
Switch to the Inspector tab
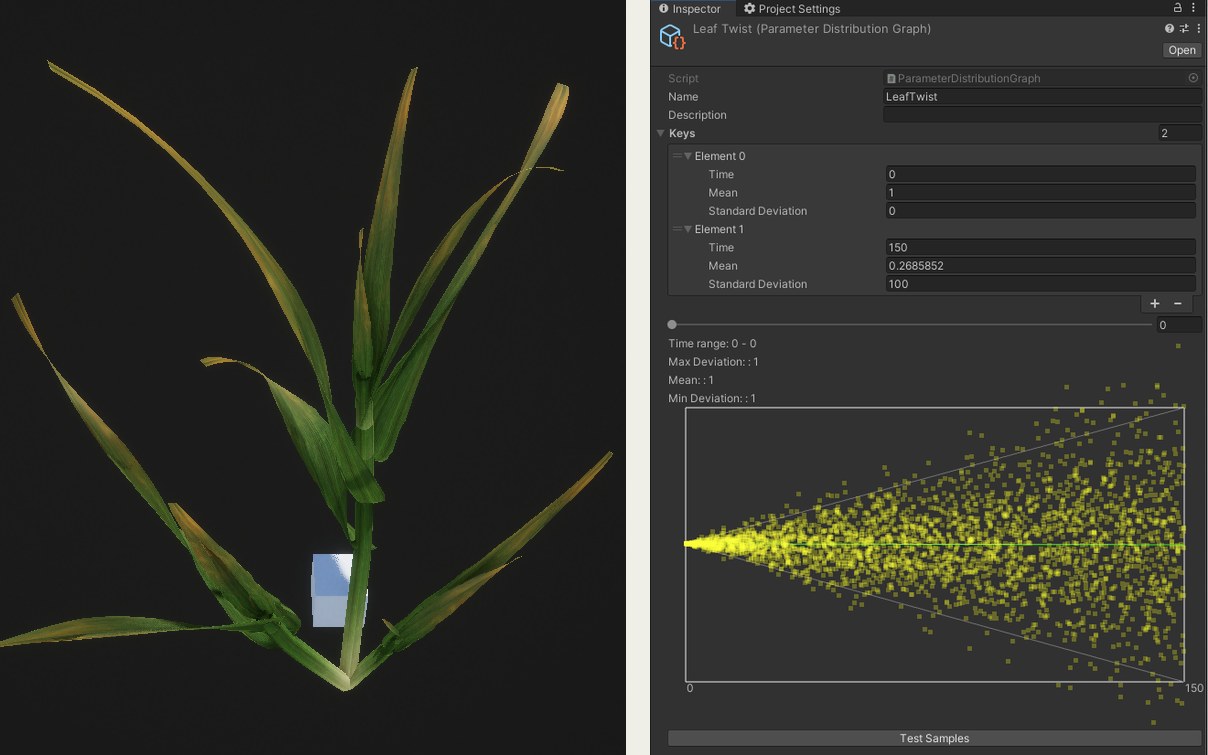tap(689, 8)
